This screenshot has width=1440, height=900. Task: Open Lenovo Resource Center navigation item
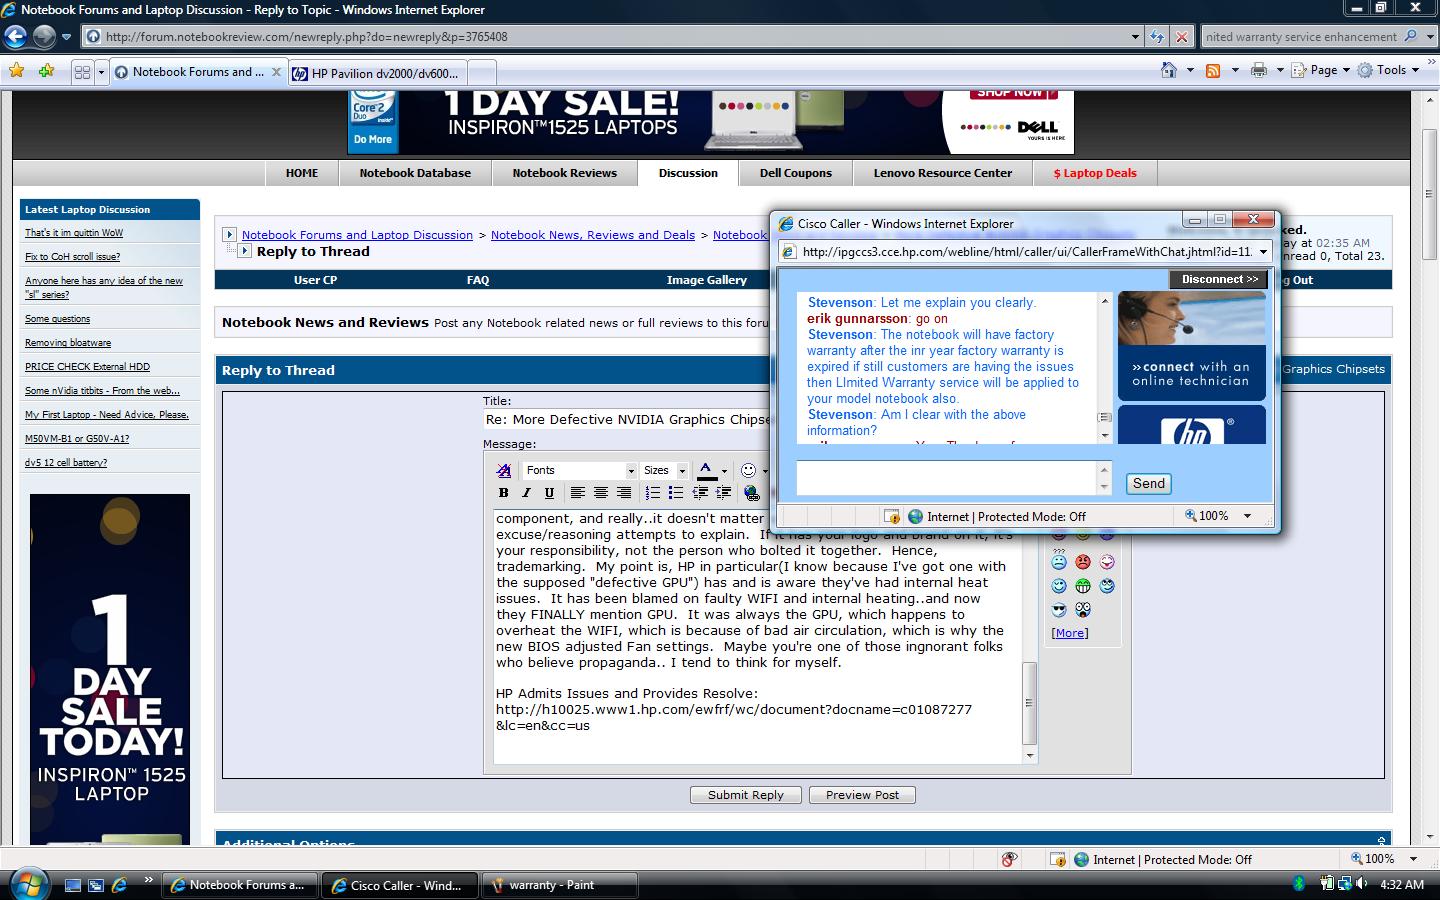point(943,173)
